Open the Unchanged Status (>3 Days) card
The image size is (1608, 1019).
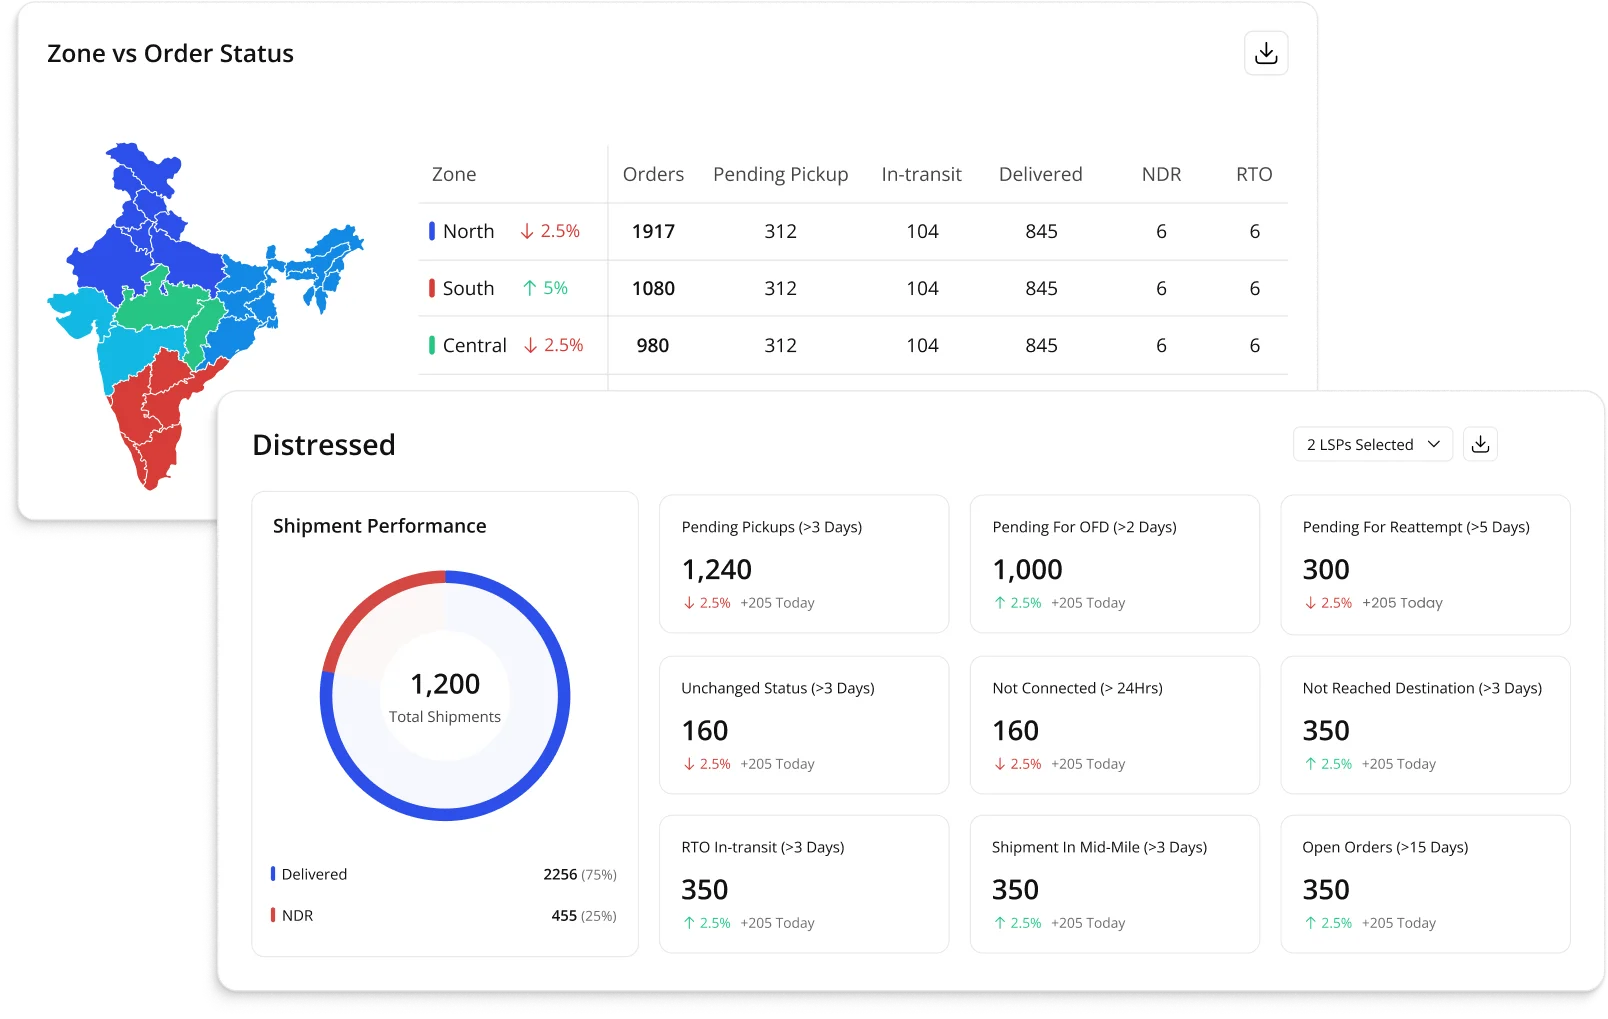tap(803, 725)
